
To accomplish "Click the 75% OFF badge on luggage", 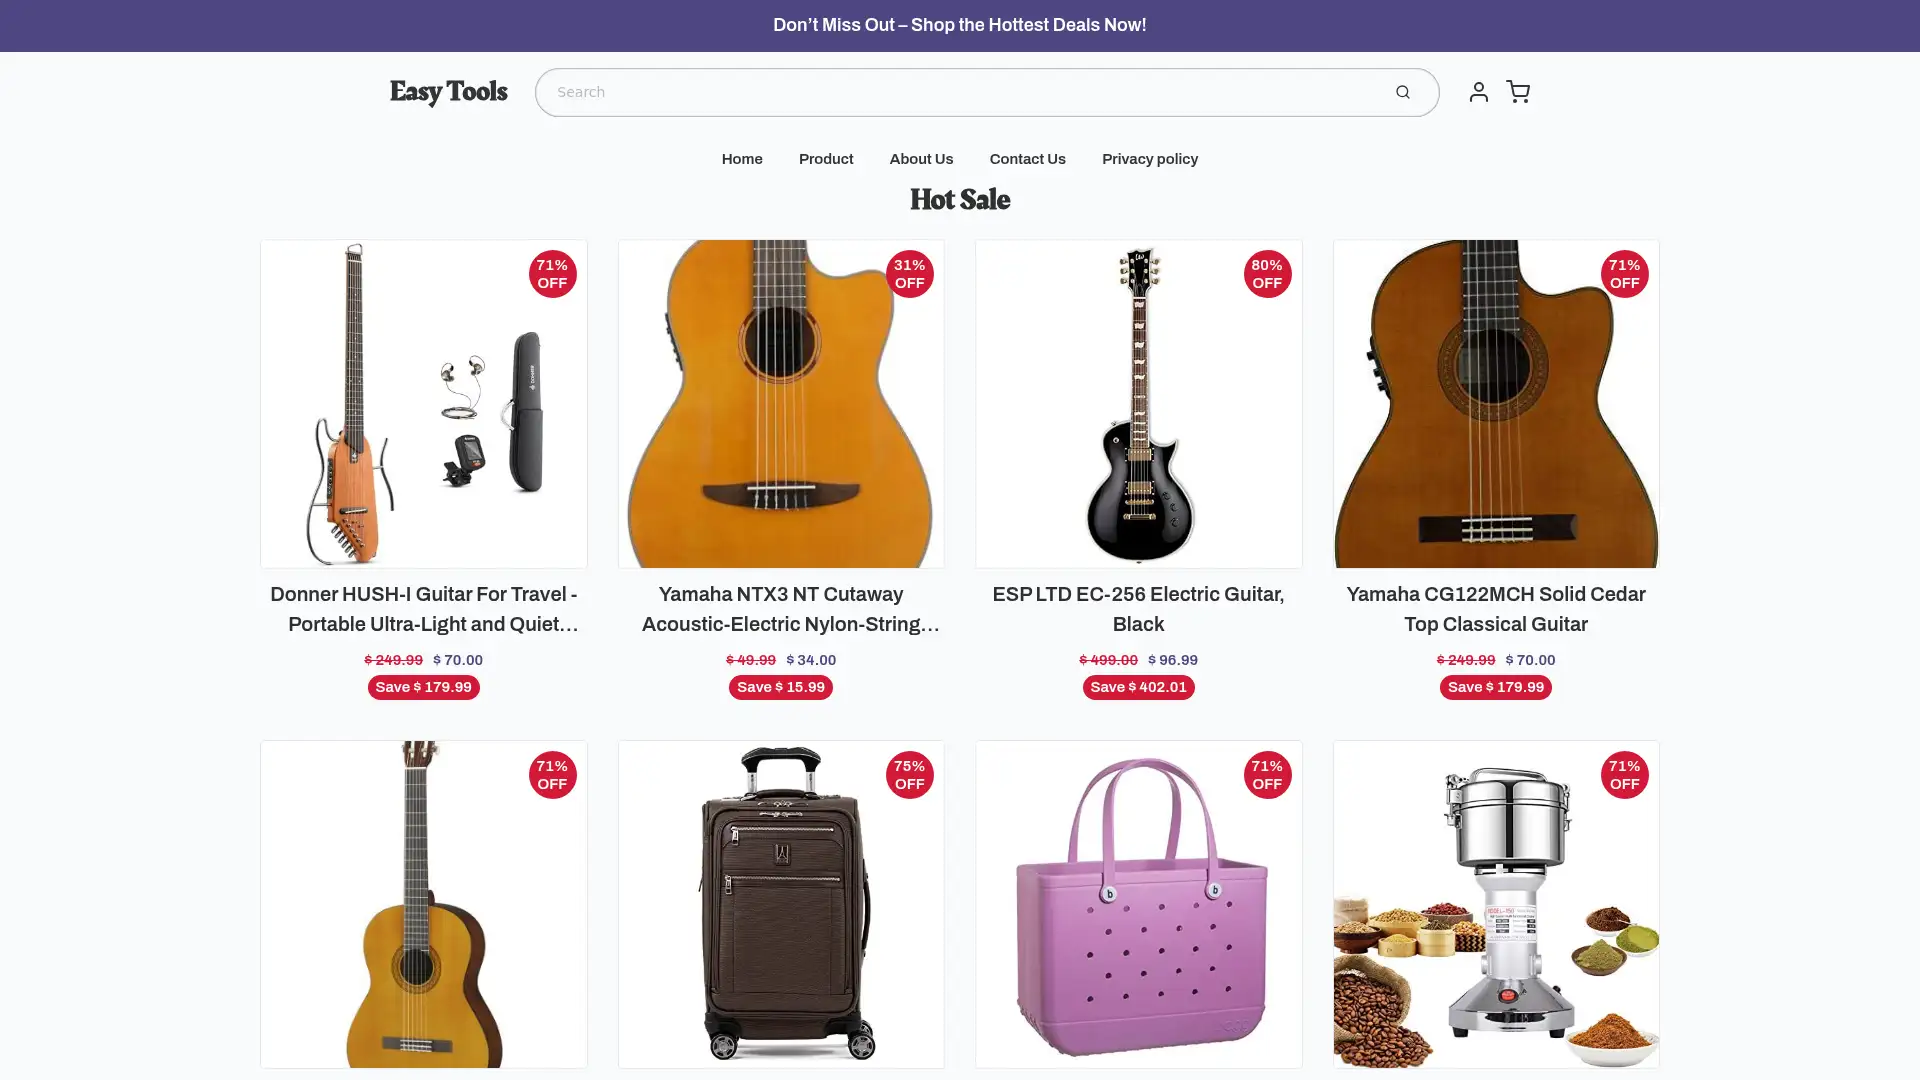I will pos(909,774).
